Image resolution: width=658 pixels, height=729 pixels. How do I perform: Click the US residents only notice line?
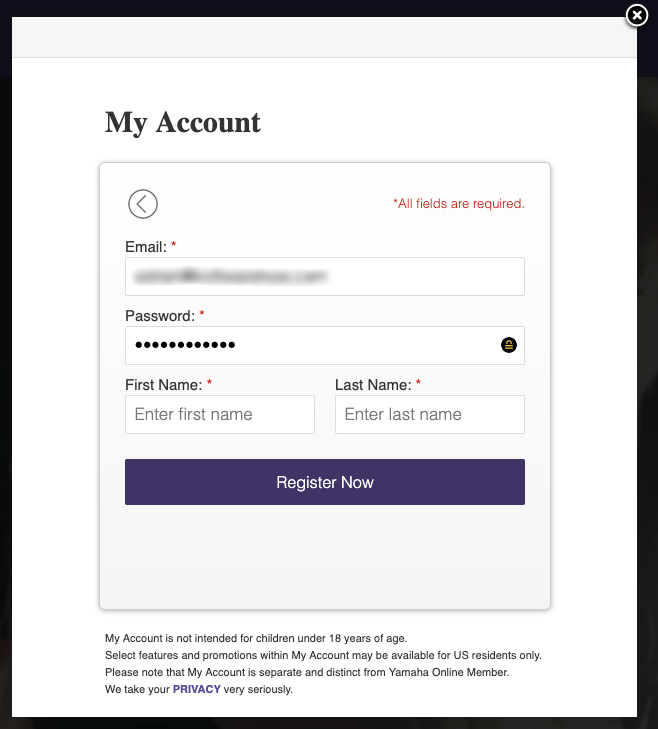pyautogui.click(x=323, y=655)
